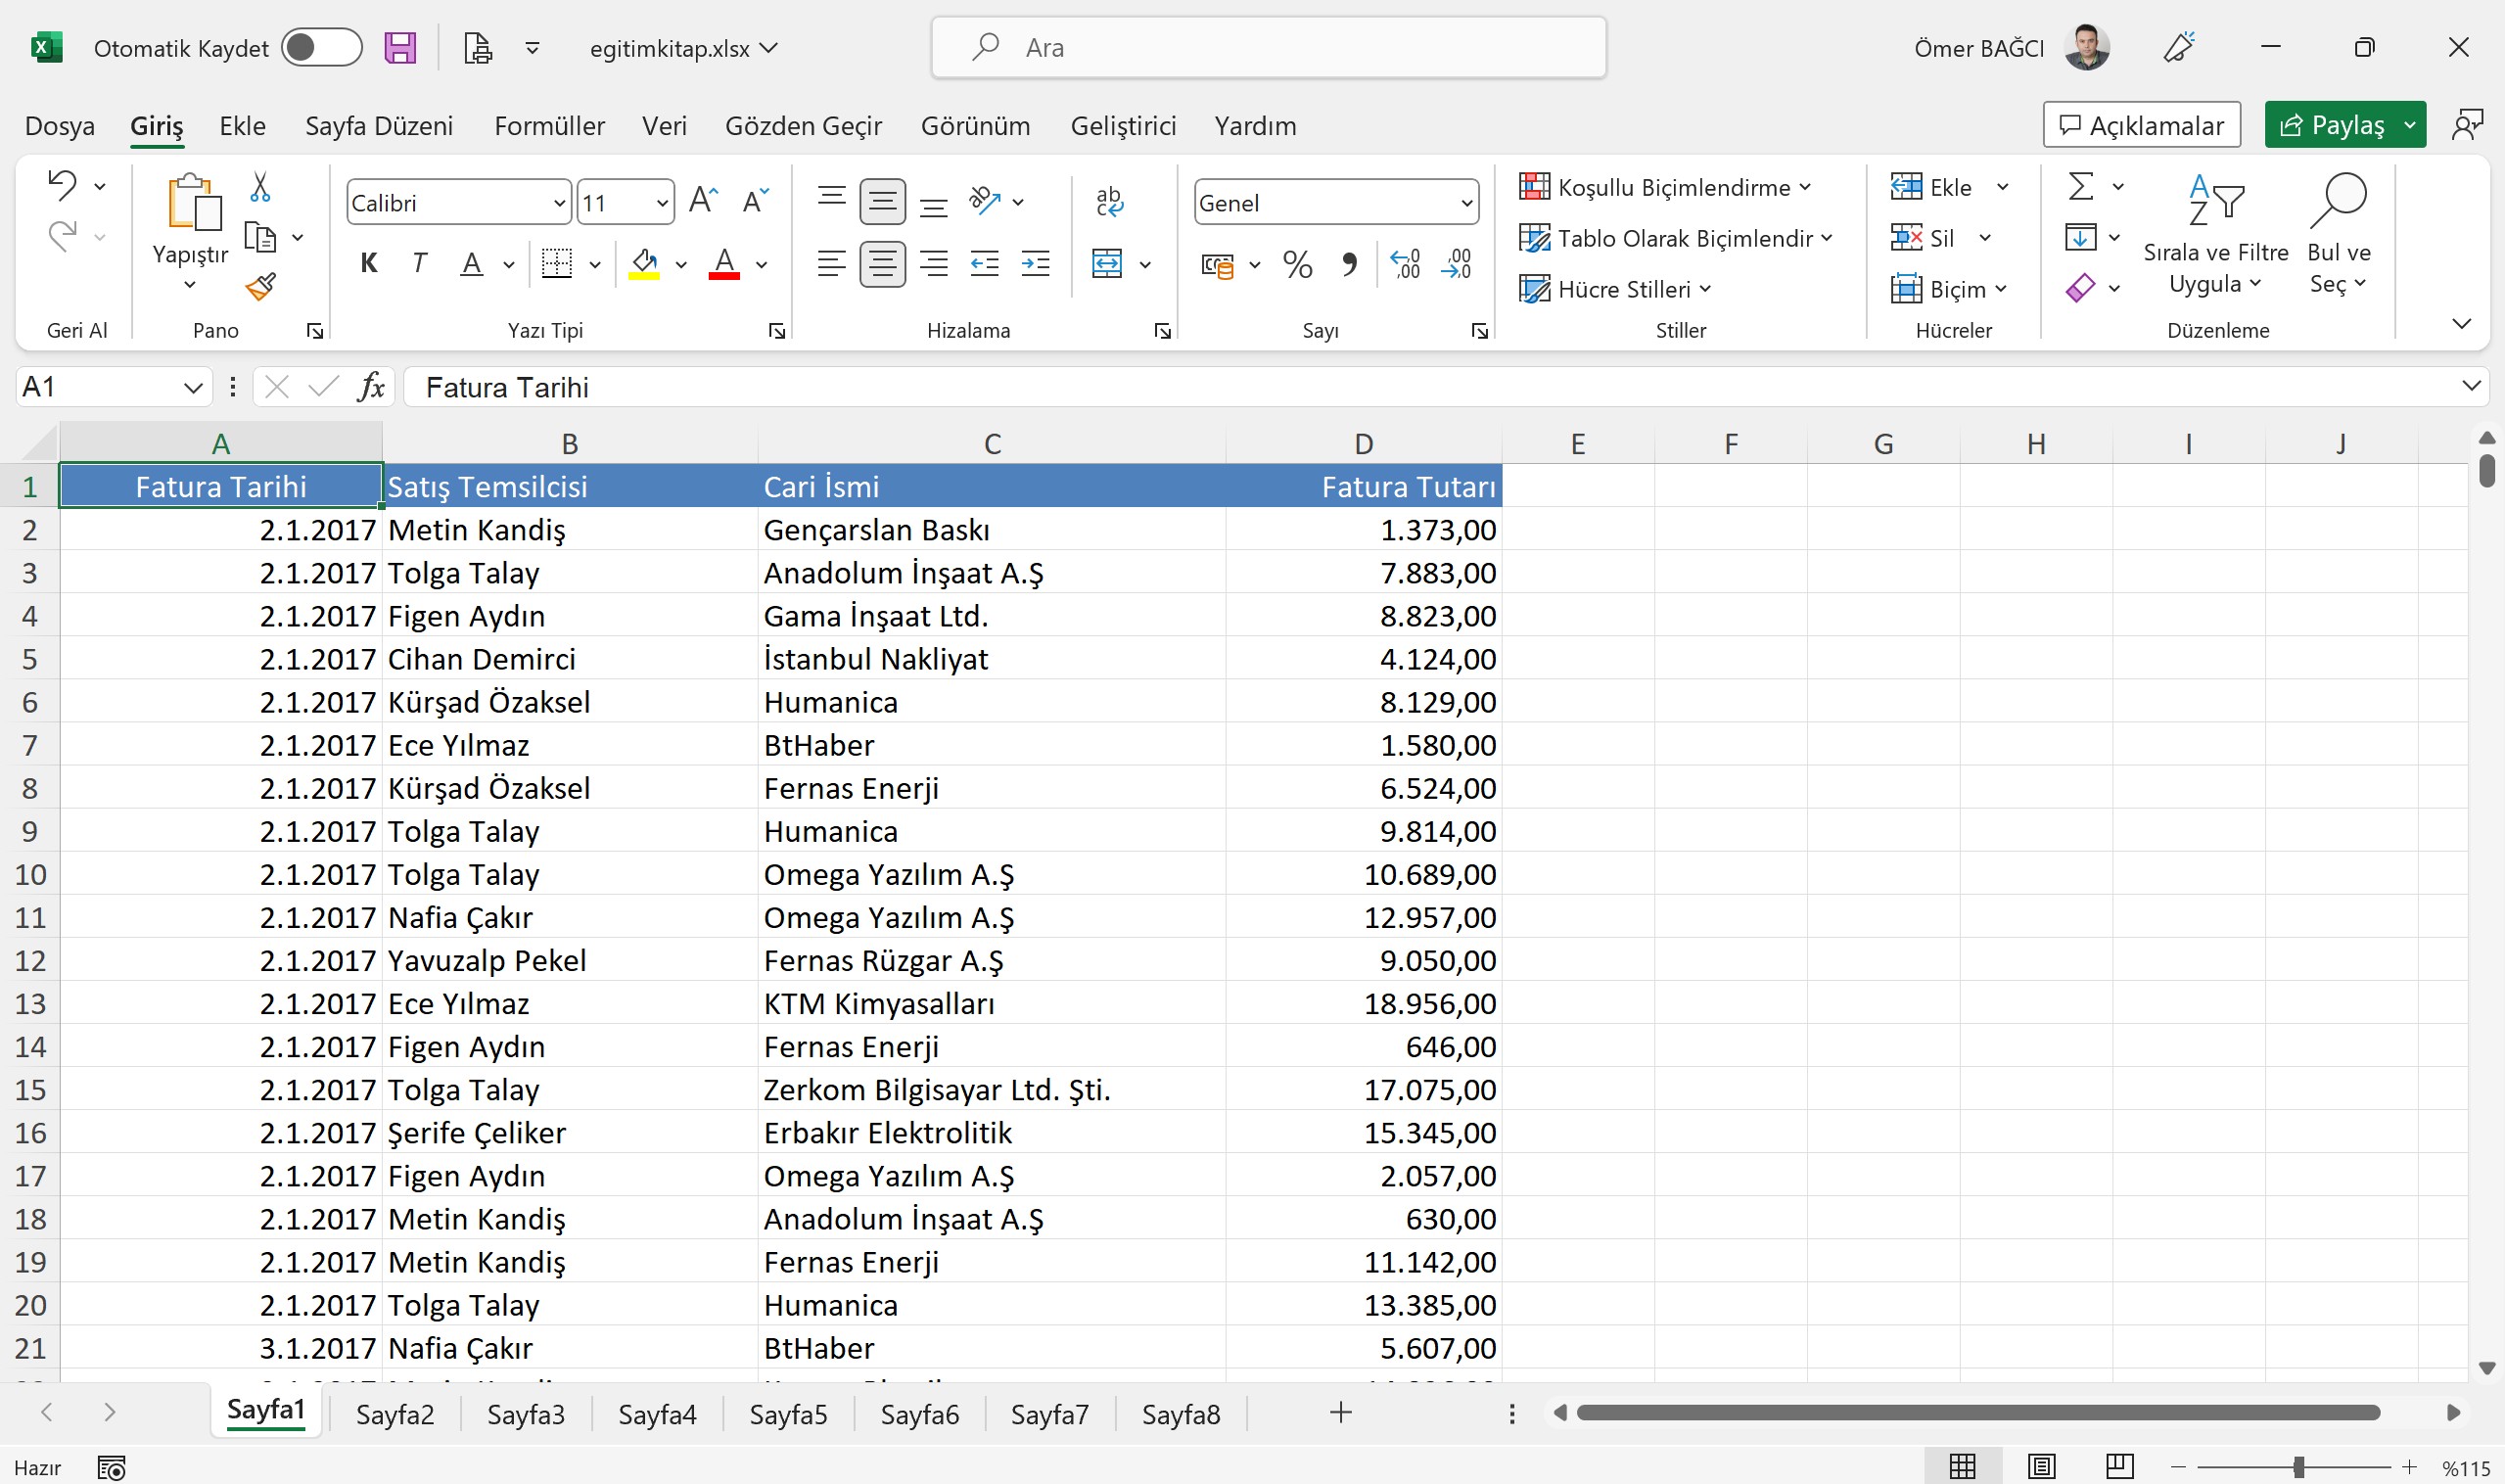The height and width of the screenshot is (1484, 2505).
Task: Select the percent style icon
Action: (1297, 263)
